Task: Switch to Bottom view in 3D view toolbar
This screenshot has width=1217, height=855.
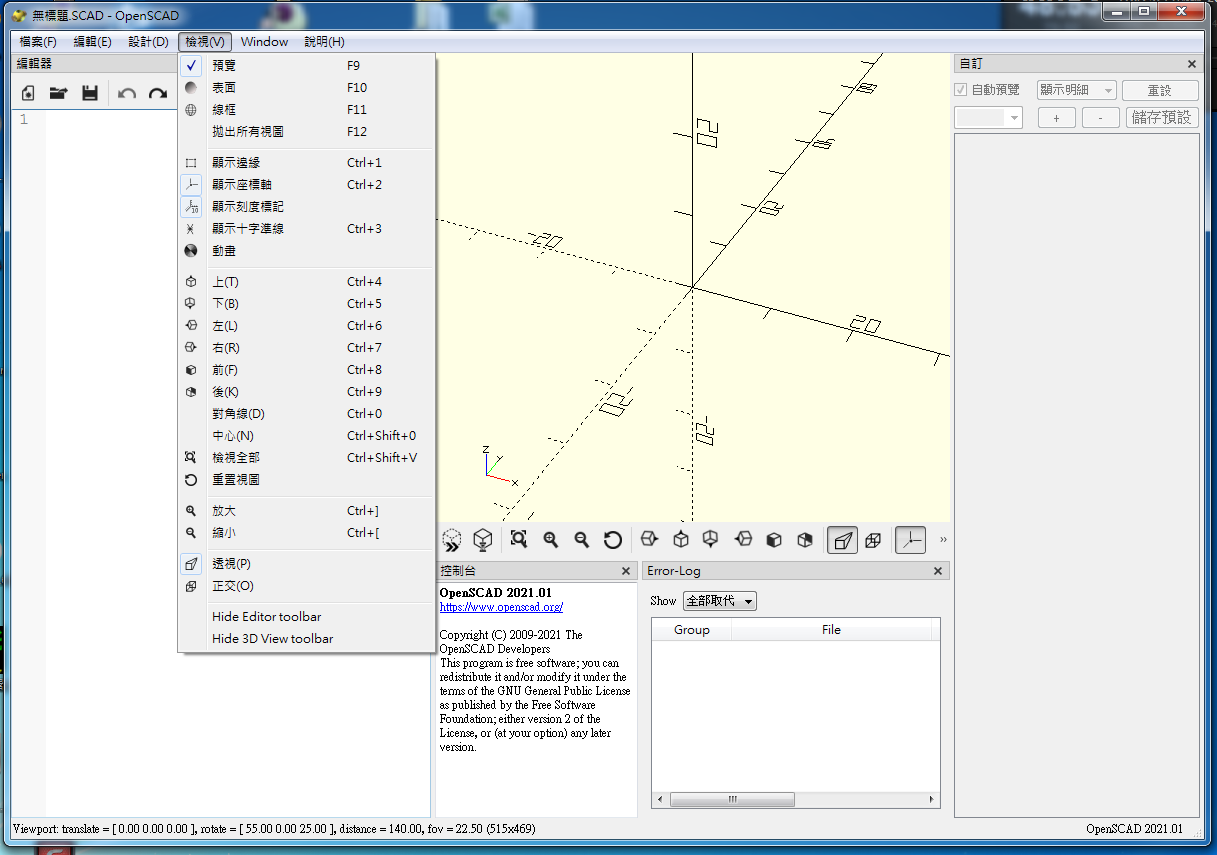Action: (x=711, y=540)
